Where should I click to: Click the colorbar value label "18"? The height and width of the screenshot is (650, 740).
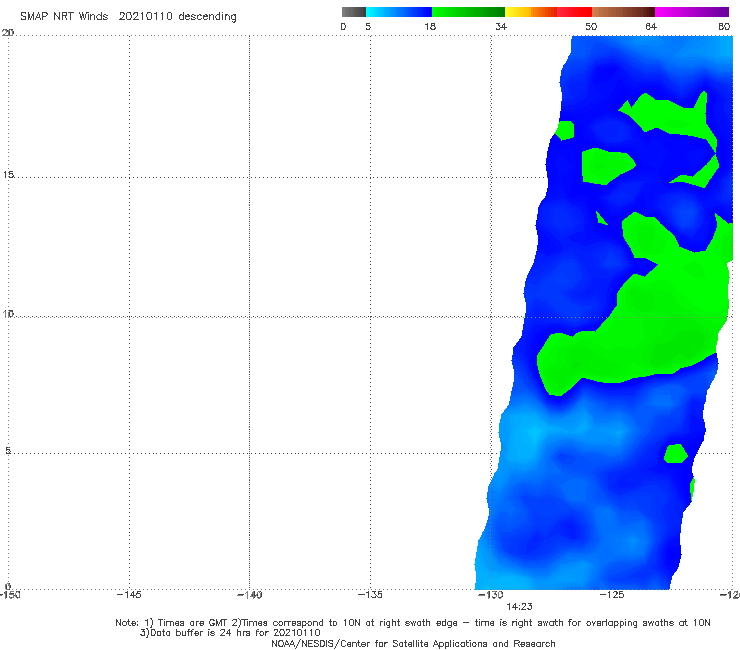tap(430, 27)
